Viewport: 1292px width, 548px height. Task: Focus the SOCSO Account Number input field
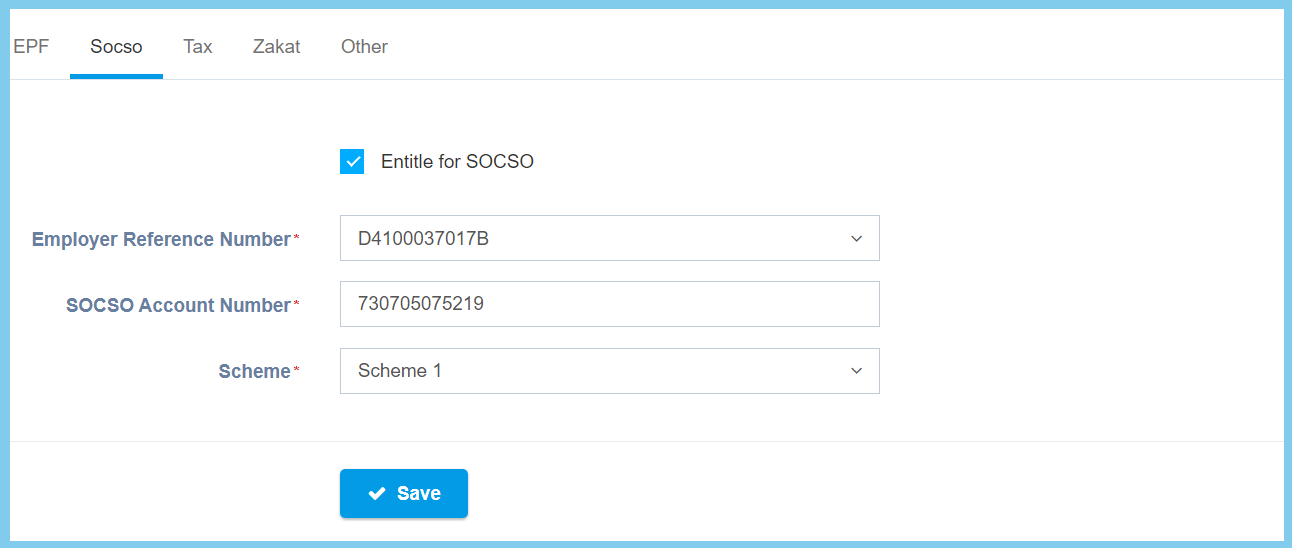pyautogui.click(x=609, y=304)
